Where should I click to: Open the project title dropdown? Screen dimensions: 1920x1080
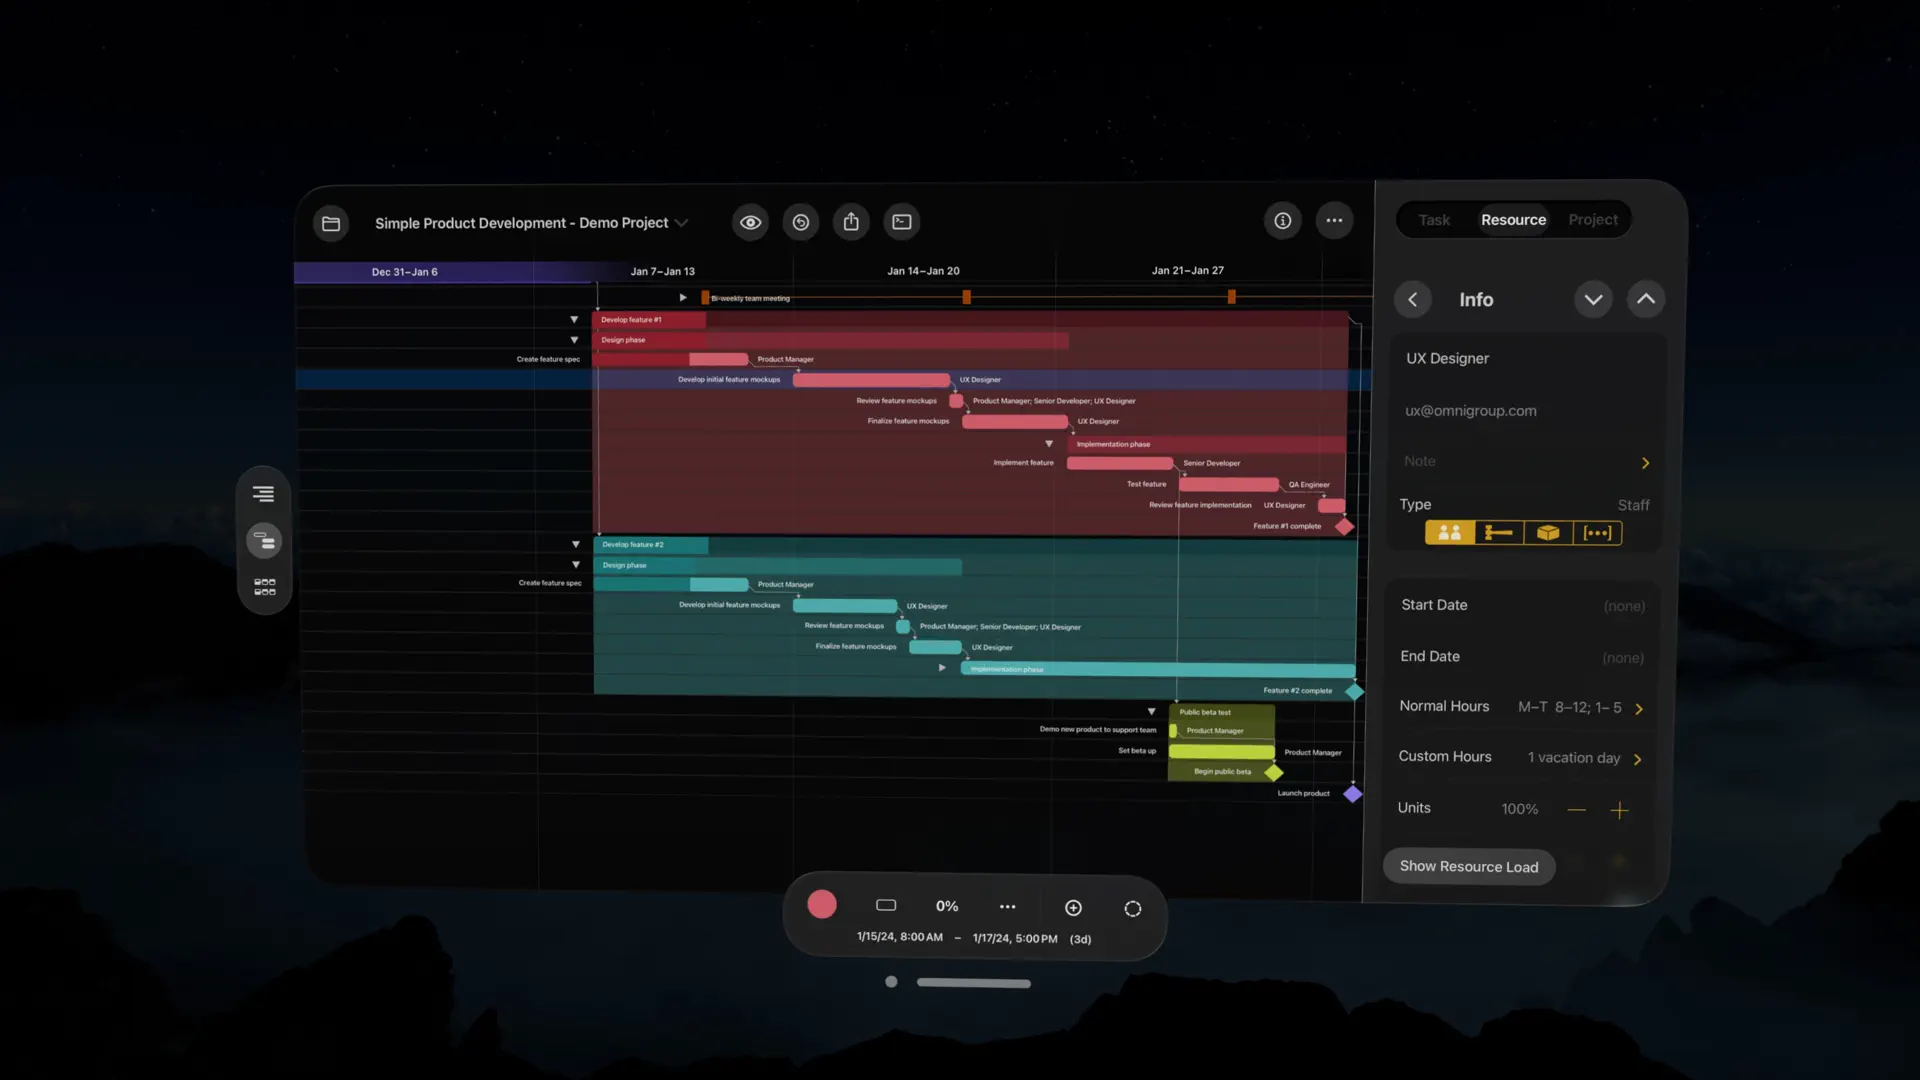click(x=684, y=223)
